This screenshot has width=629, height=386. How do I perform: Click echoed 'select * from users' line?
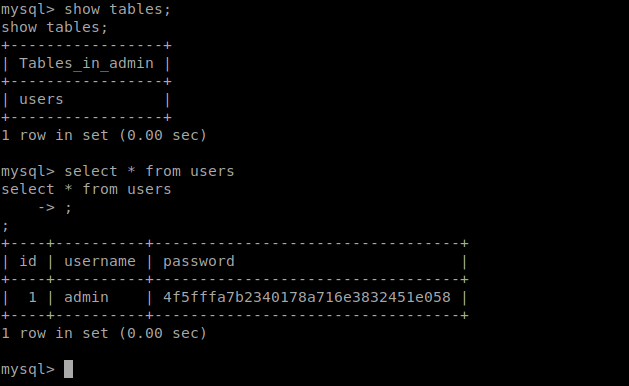[86, 189]
